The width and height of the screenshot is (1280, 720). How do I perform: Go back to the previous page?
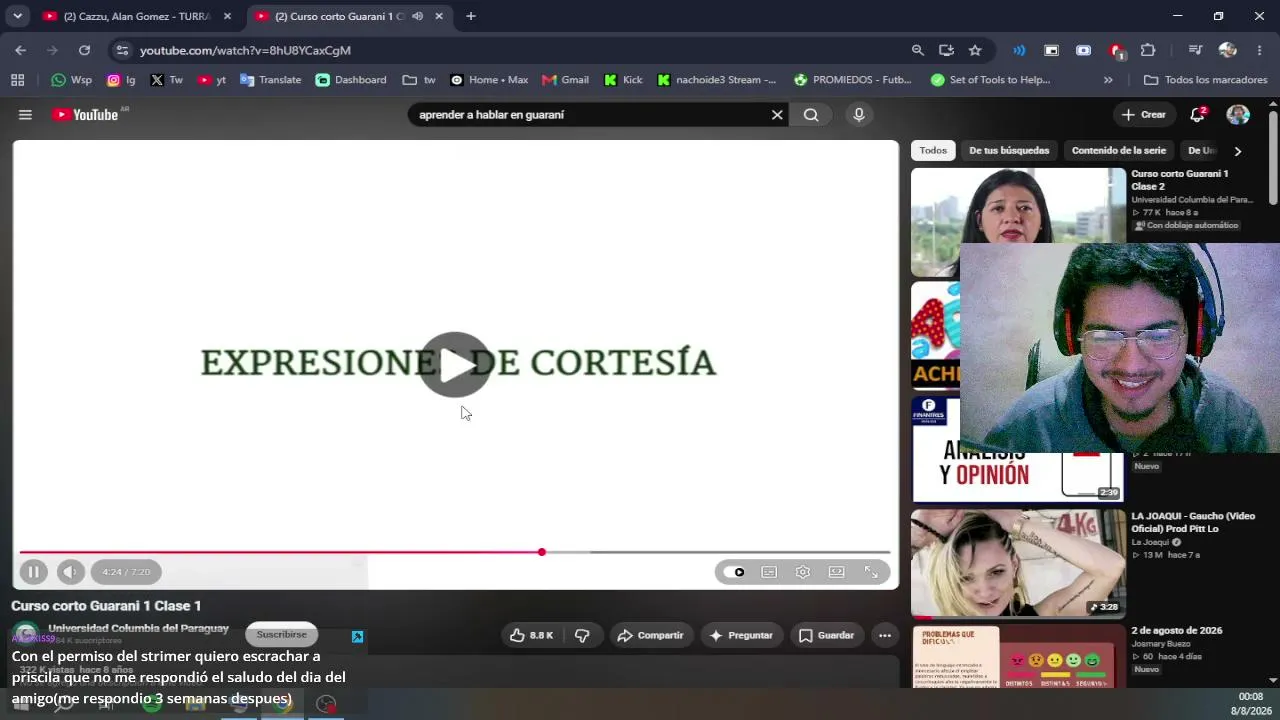21,50
